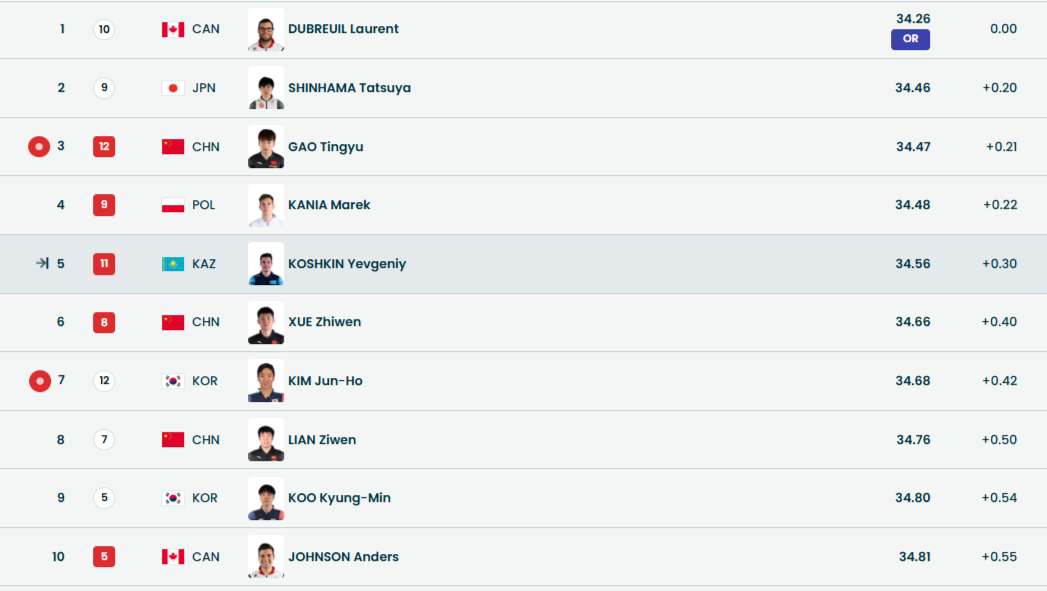Viewport: 1047px width, 591px height.
Task: Click the red circle icon beside rank 3
Action: [x=39, y=147]
